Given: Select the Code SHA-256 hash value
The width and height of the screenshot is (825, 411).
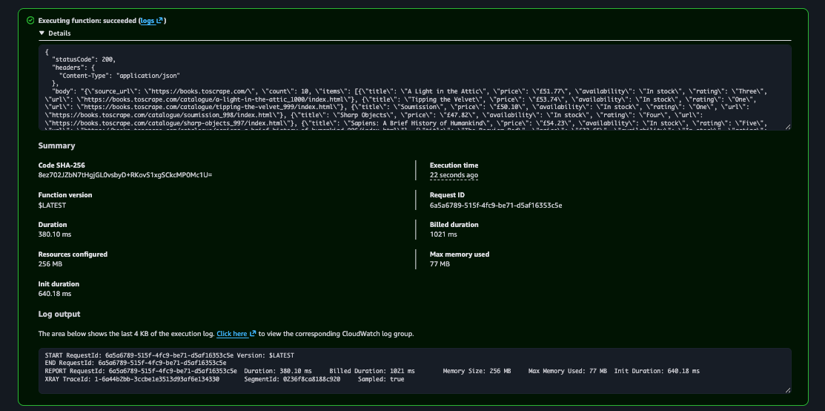Looking at the screenshot, I should tap(125, 175).
